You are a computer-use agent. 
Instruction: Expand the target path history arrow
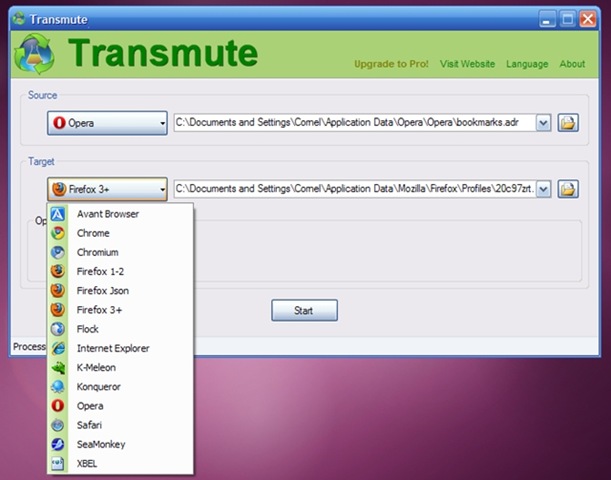pyautogui.click(x=543, y=189)
